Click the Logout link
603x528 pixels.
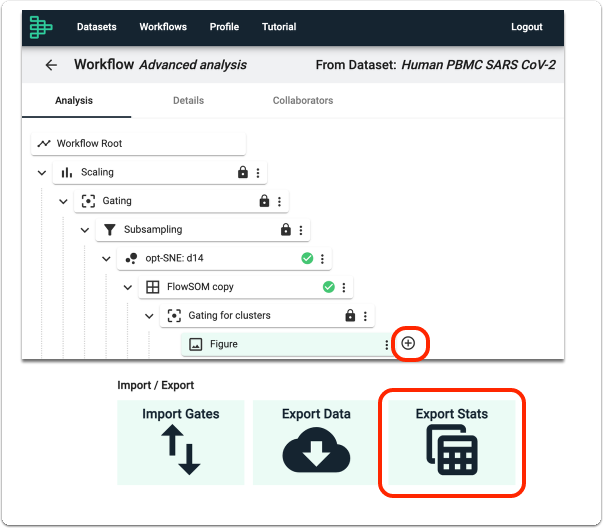coord(526,27)
